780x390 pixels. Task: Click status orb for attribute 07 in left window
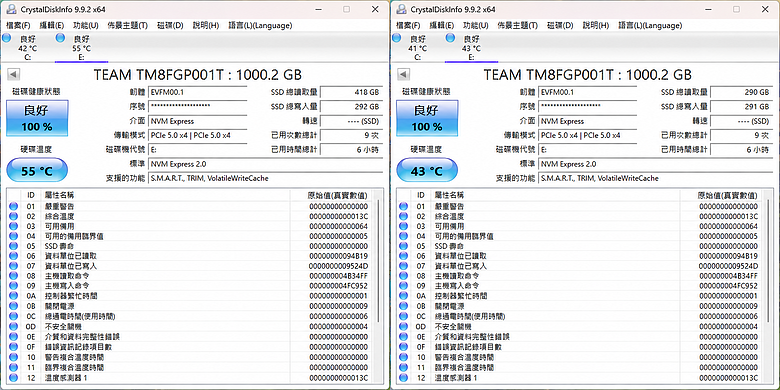click(13, 266)
